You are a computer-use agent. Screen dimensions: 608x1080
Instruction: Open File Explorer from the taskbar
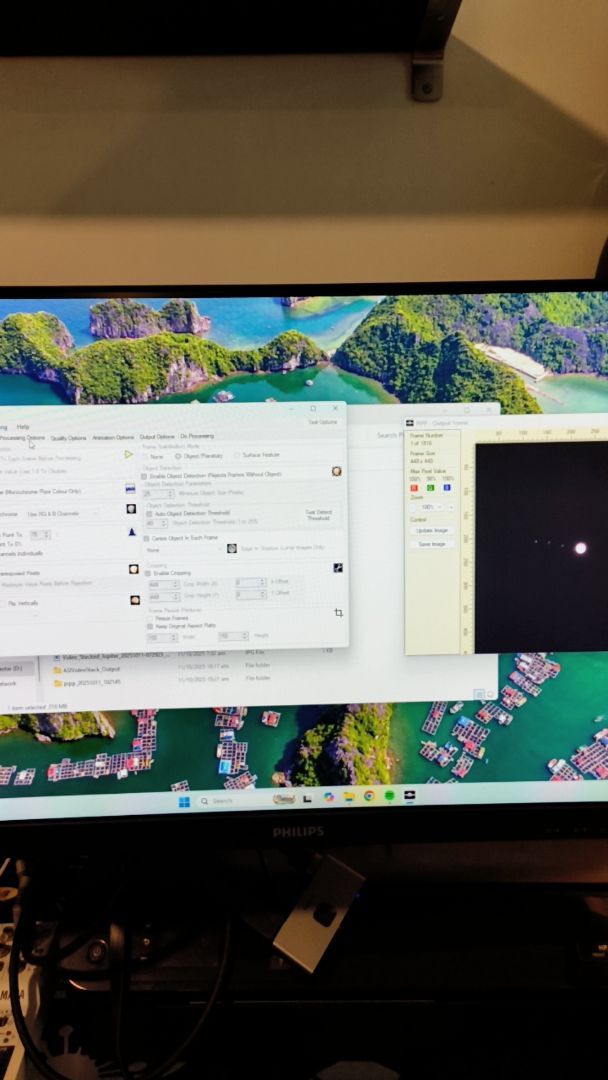click(349, 796)
